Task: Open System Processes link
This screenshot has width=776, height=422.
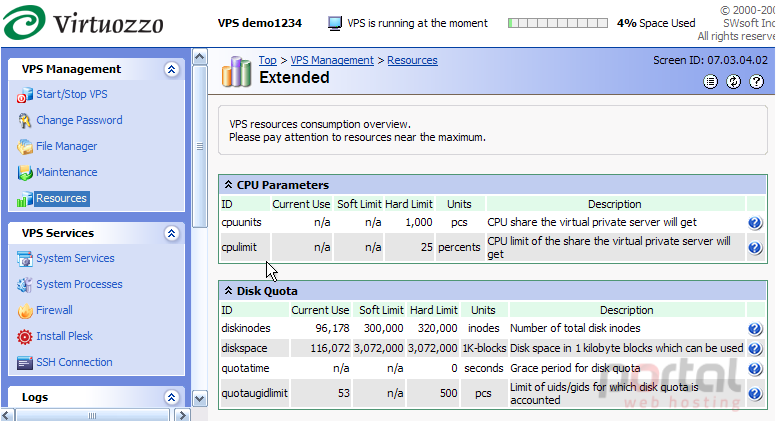Action: (79, 284)
